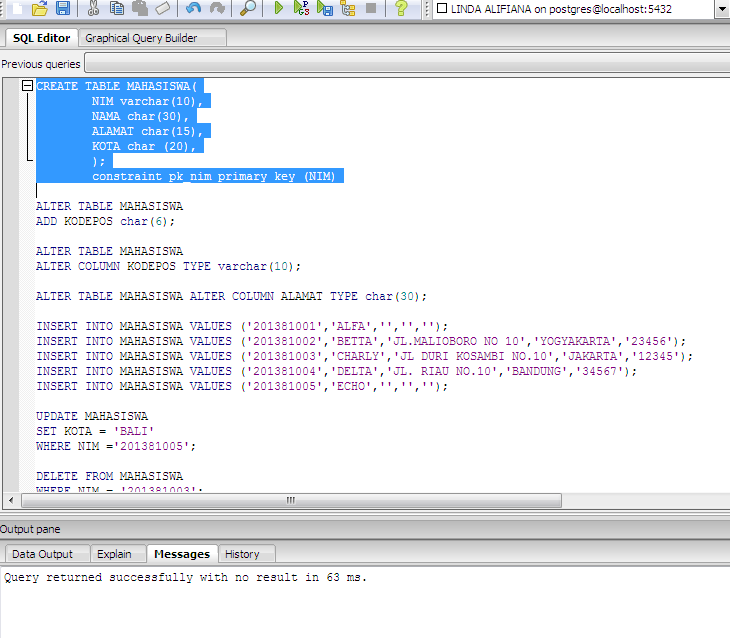Cut selected text with the scissors icon
The height and width of the screenshot is (638, 730).
tap(93, 8)
